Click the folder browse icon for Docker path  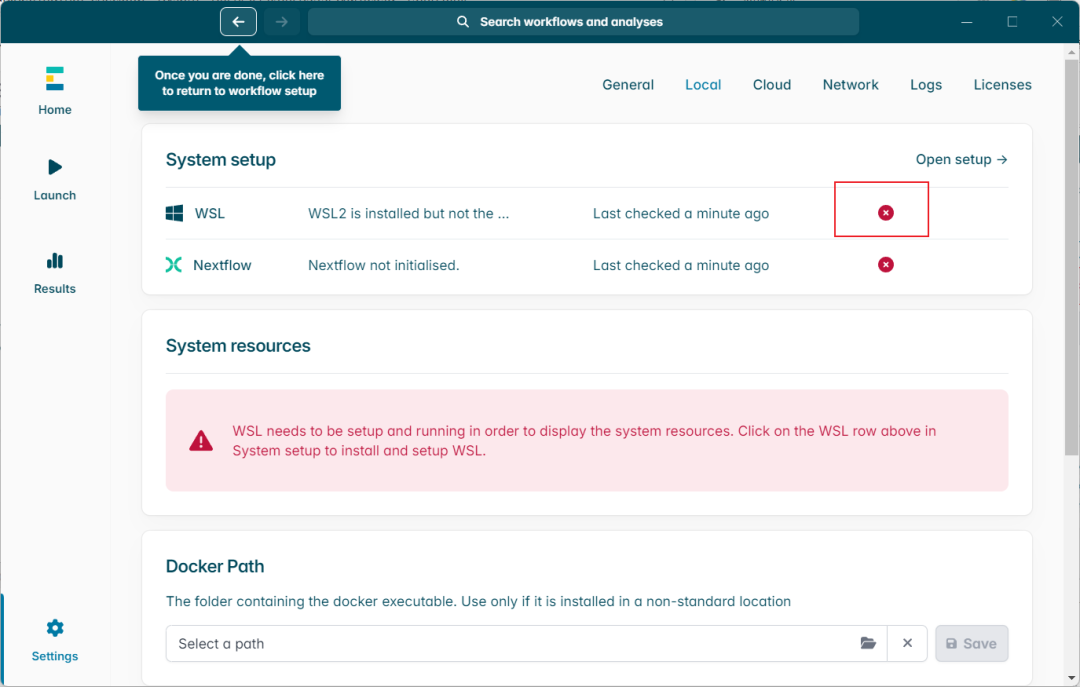point(868,644)
